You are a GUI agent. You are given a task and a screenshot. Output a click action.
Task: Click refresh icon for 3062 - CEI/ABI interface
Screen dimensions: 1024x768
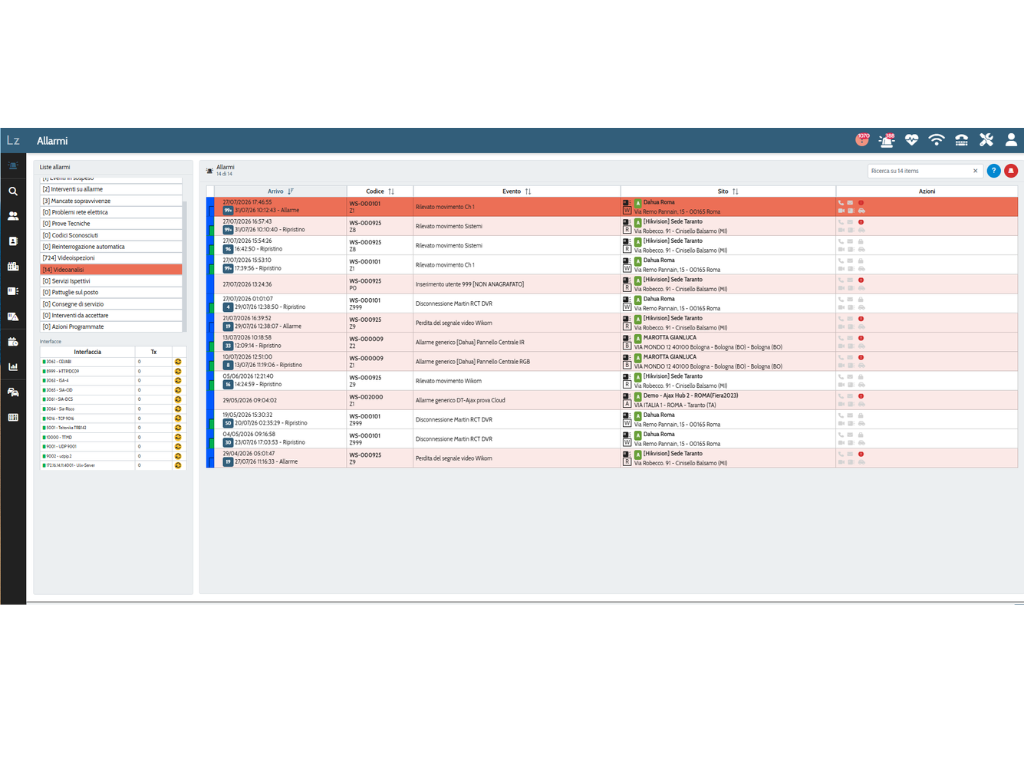click(x=178, y=362)
